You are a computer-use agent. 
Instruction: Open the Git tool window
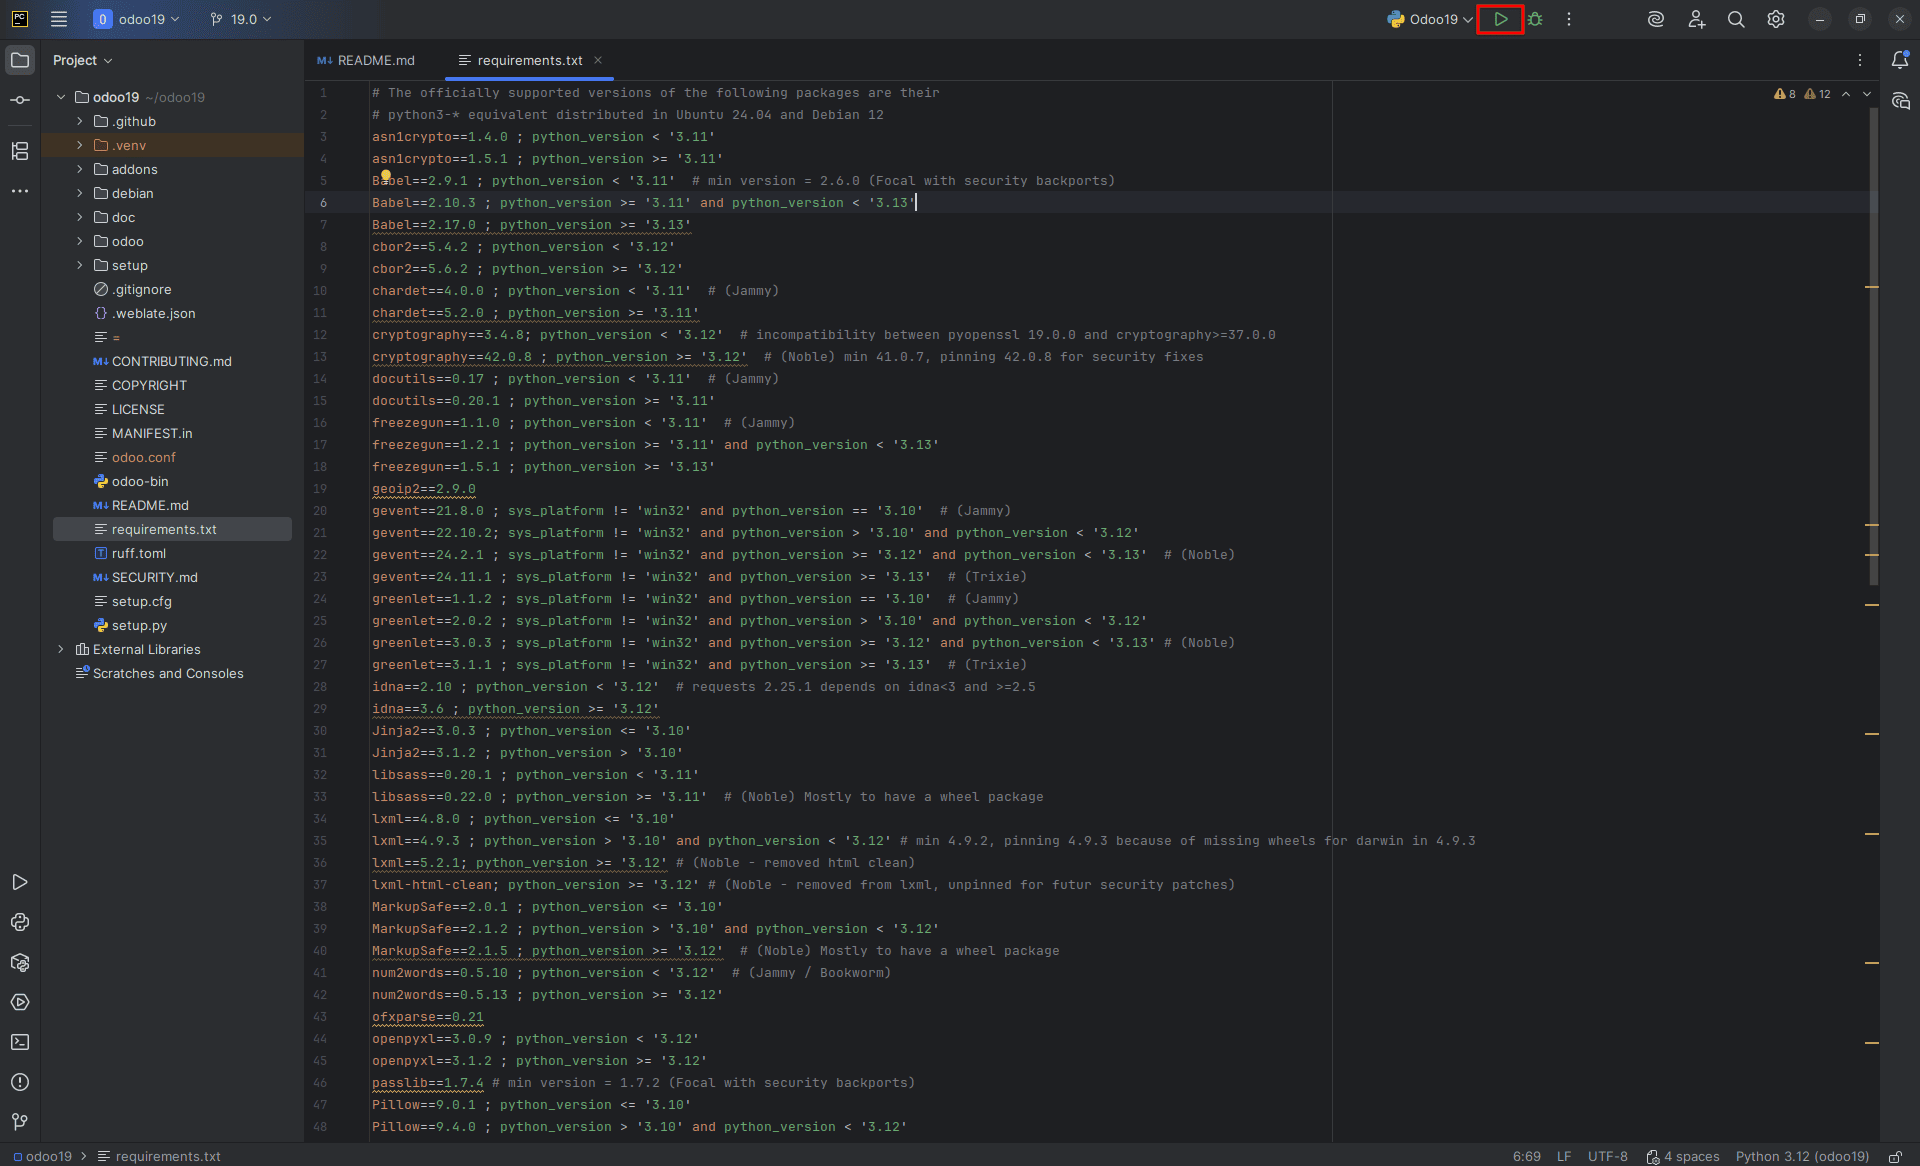[x=20, y=1122]
